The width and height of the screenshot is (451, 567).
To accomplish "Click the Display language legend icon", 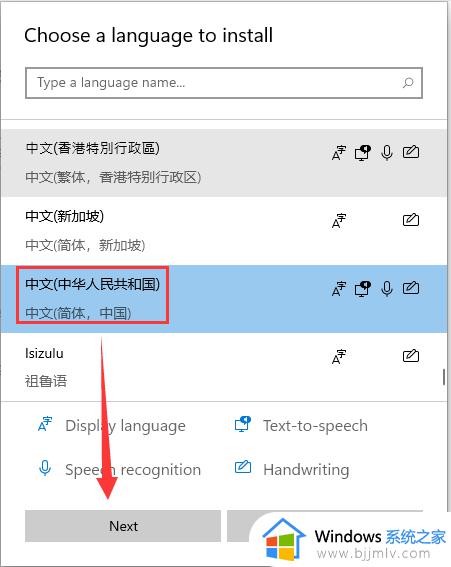I will 45,424.
